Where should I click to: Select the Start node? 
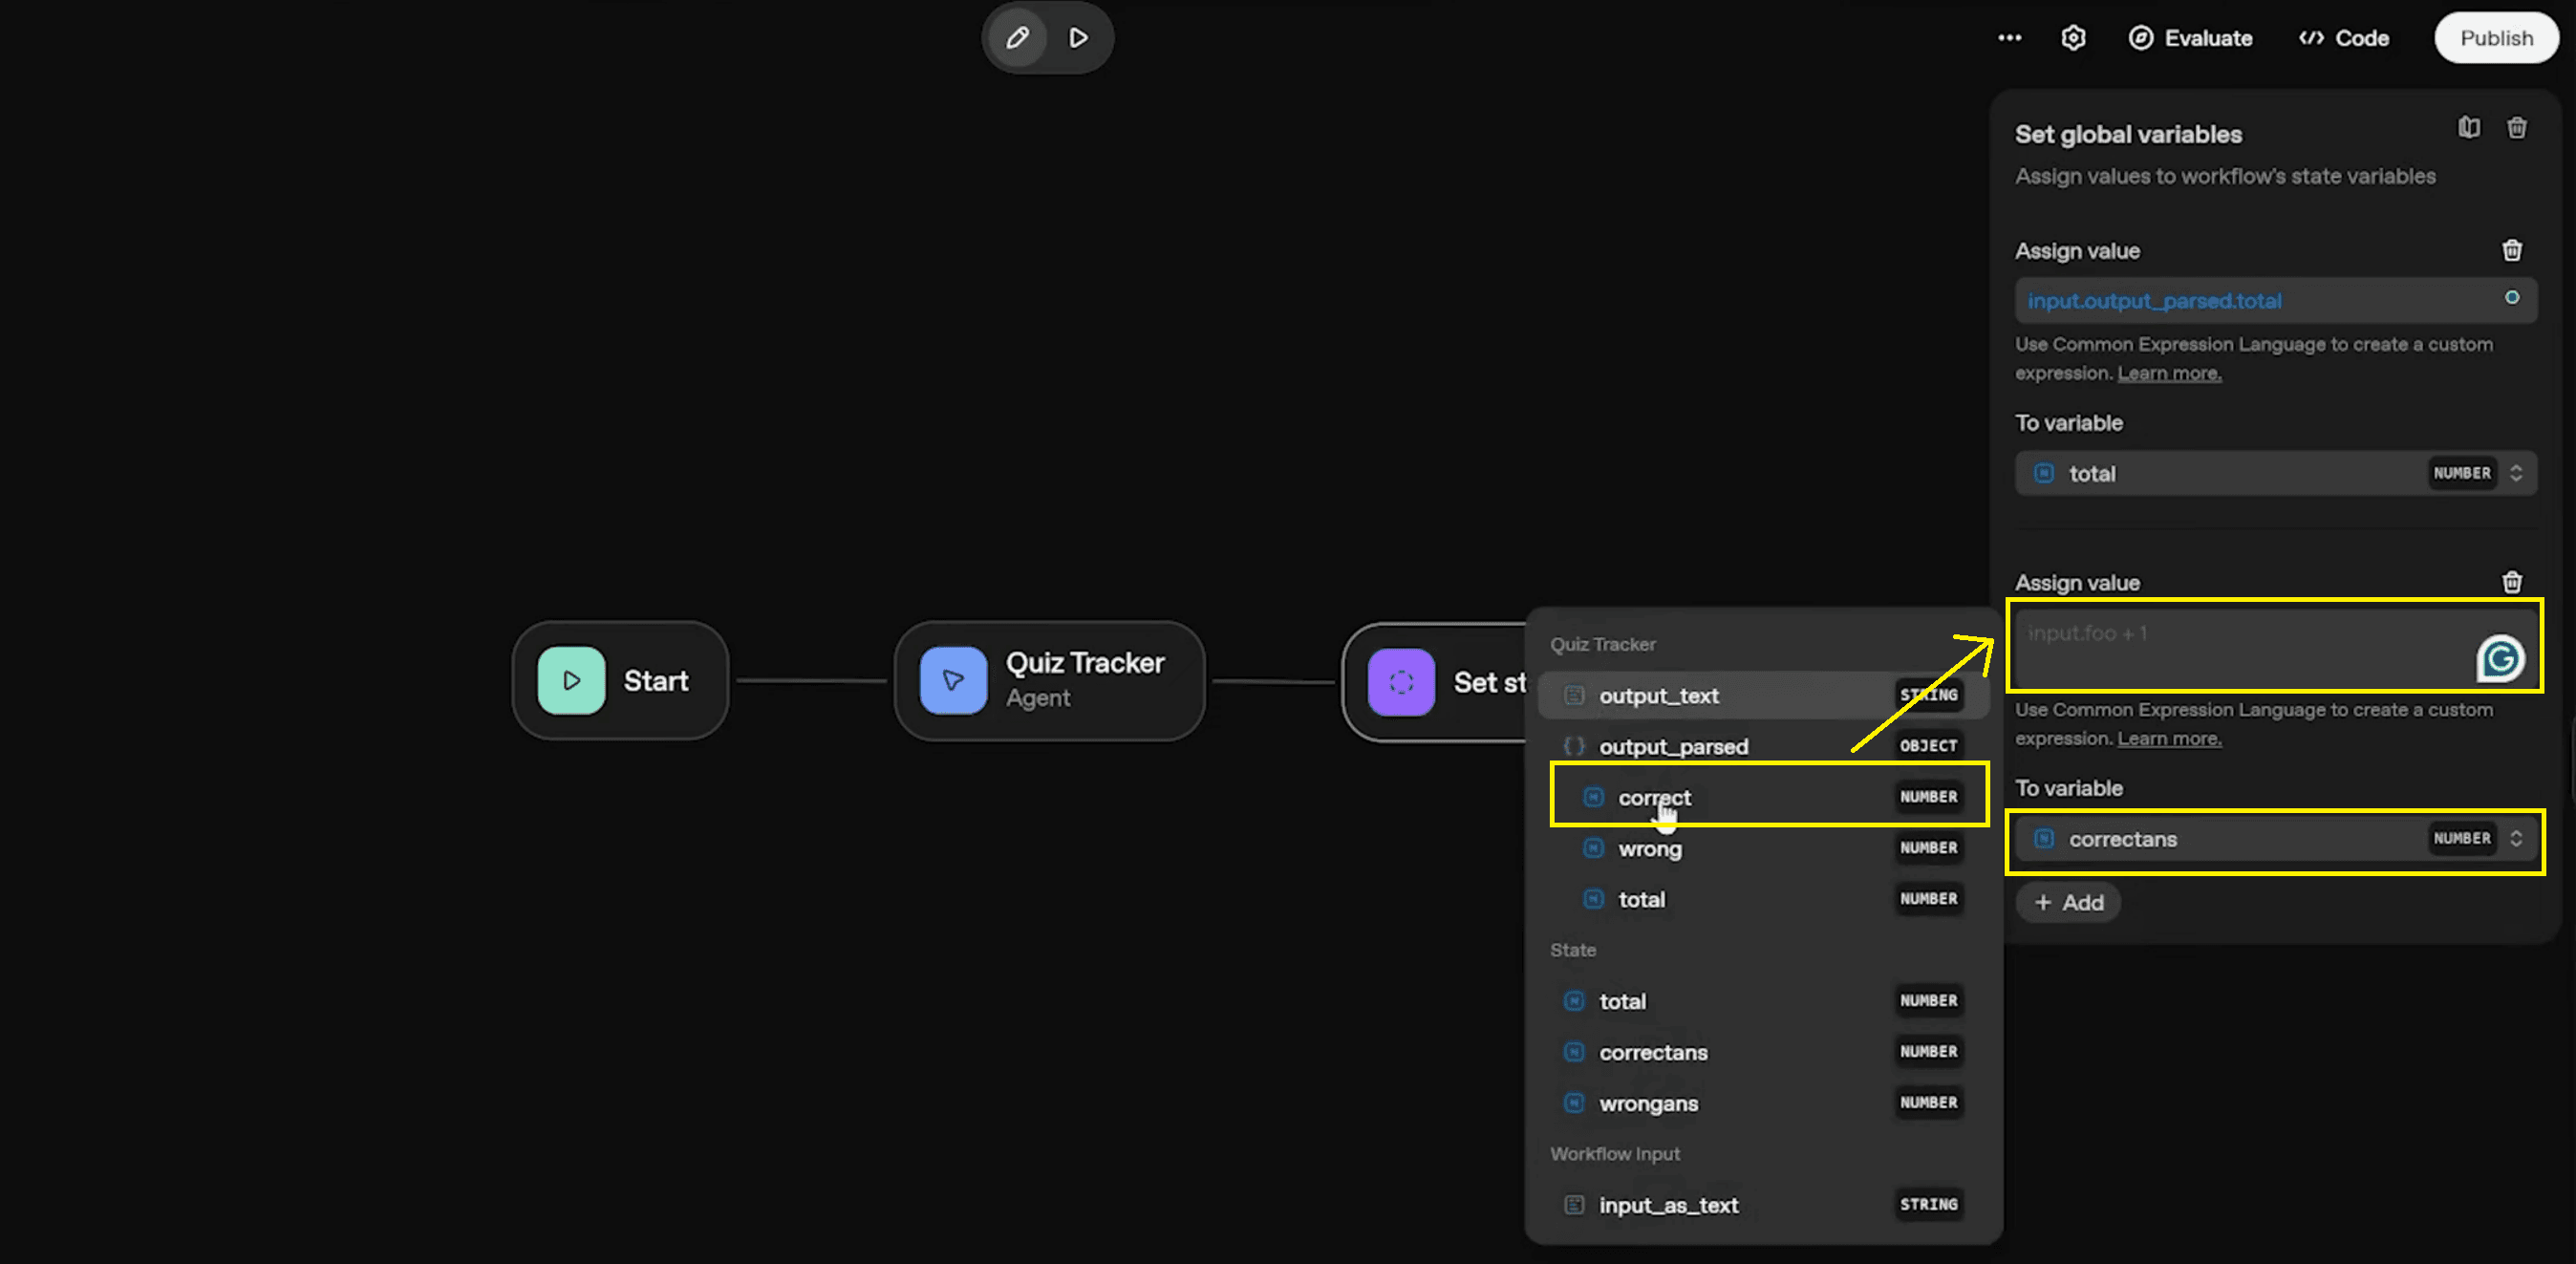620,680
